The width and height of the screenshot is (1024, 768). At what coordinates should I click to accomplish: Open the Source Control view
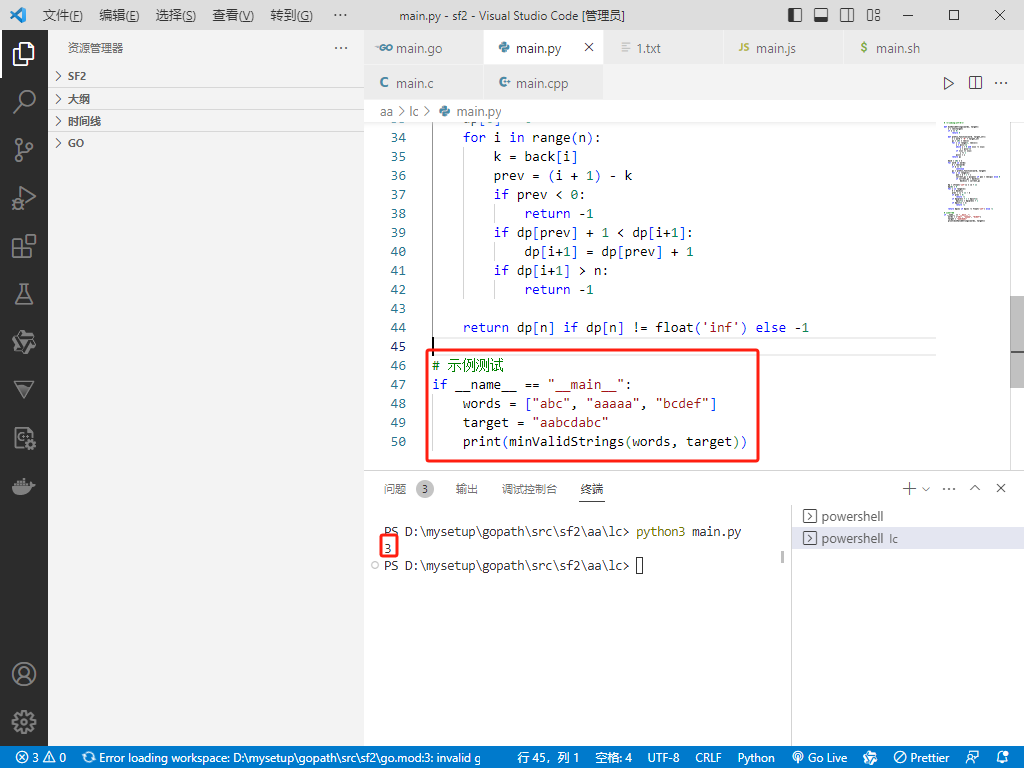(x=24, y=150)
